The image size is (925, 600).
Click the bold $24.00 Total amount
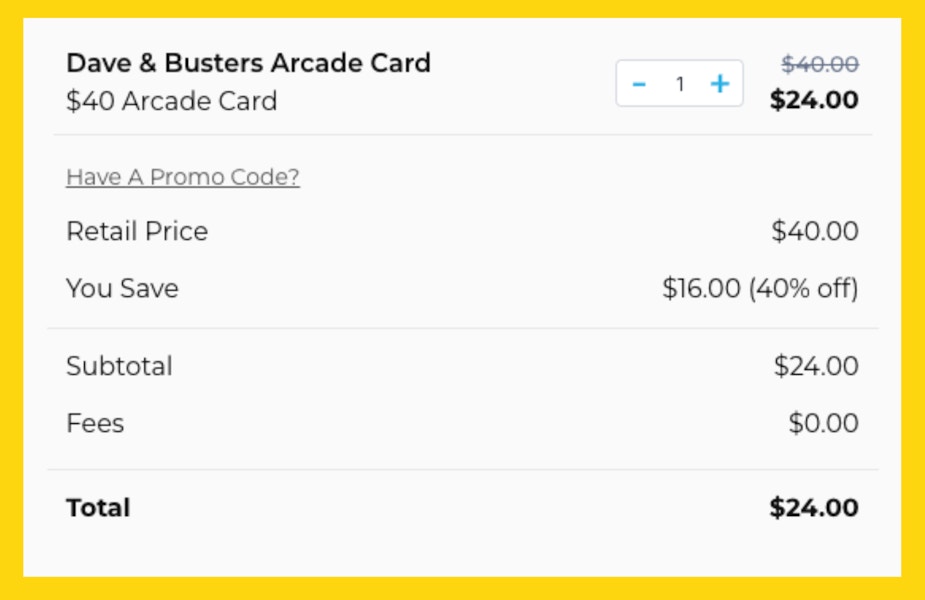[x=814, y=508]
